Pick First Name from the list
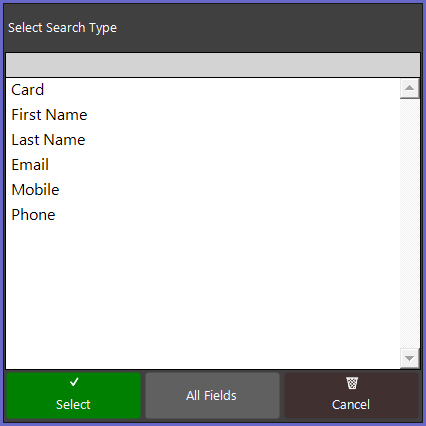 pos(203,115)
